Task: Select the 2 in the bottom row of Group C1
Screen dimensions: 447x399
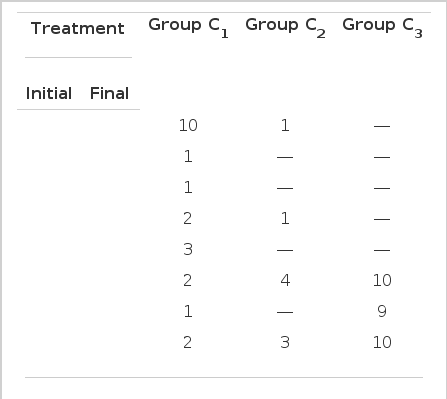Action: click(x=188, y=342)
